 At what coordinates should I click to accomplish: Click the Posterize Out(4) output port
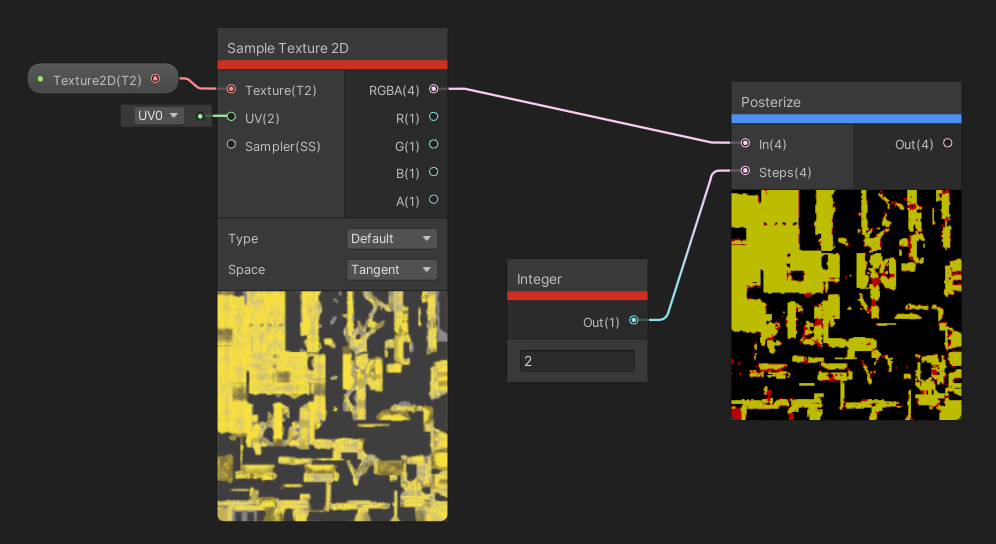pyautogui.click(x=947, y=144)
